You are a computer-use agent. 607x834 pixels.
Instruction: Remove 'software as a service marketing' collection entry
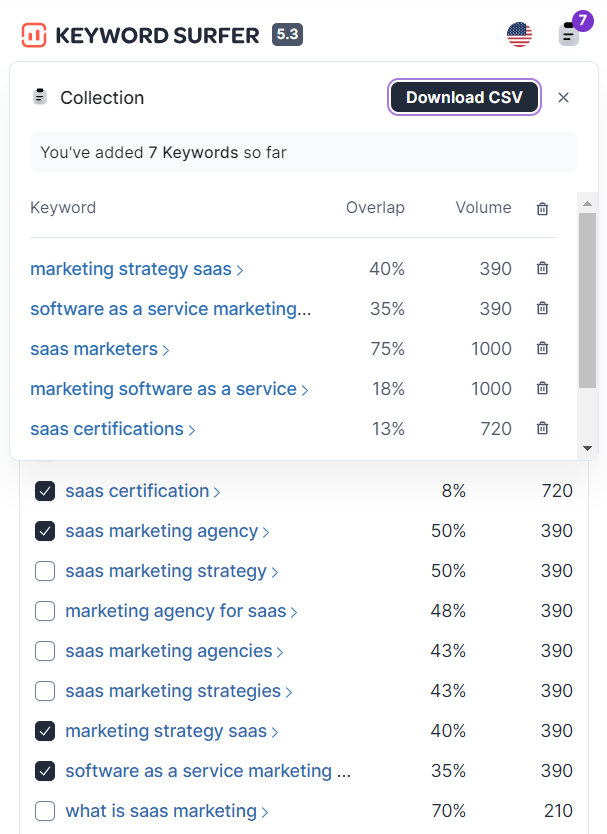tap(542, 309)
